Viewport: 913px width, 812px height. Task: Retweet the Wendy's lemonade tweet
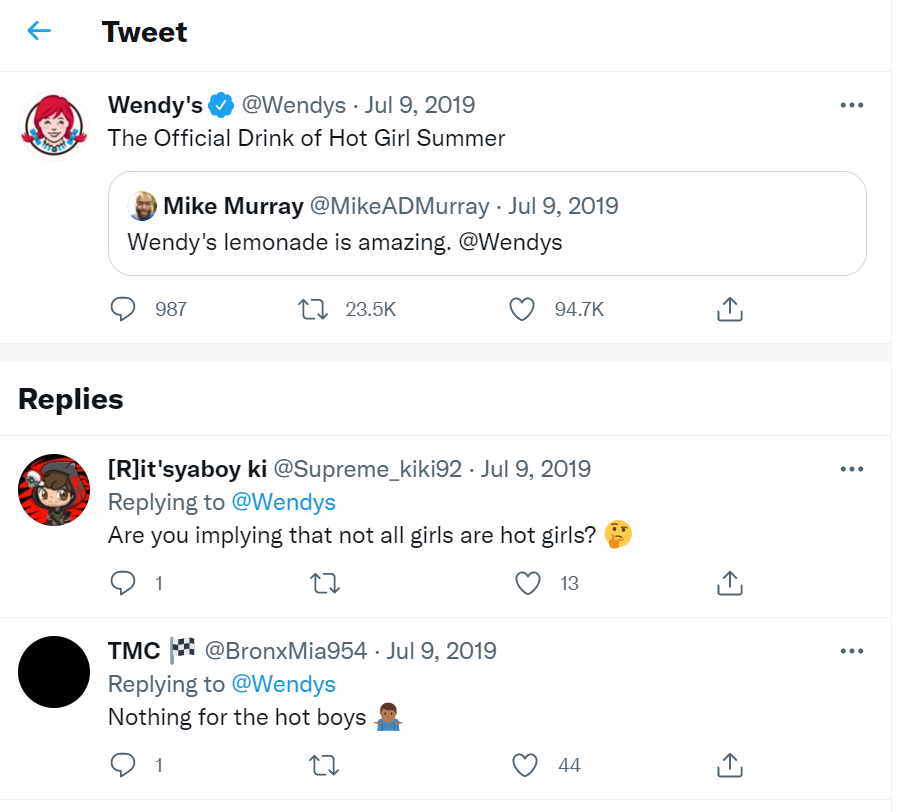(315, 310)
